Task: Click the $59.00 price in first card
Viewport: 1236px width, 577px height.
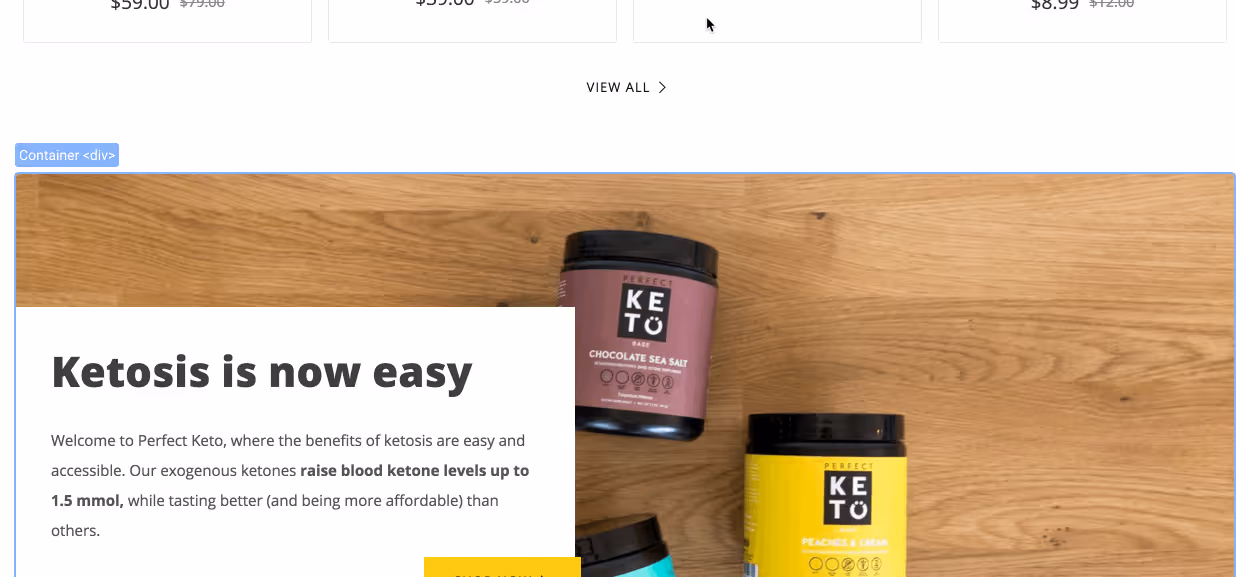Action: pyautogui.click(x=140, y=4)
